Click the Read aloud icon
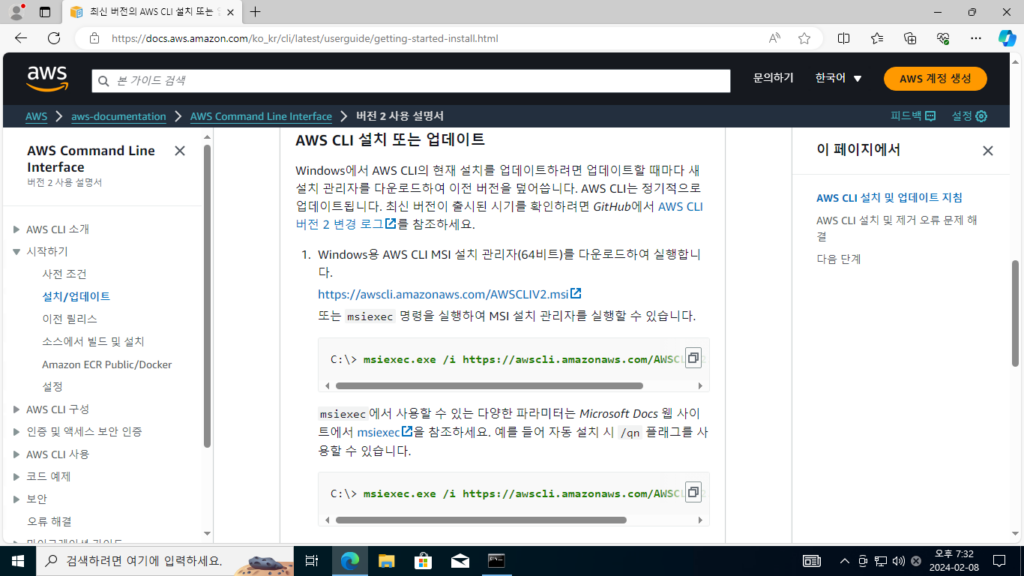This screenshot has height=576, width=1024. (x=775, y=39)
